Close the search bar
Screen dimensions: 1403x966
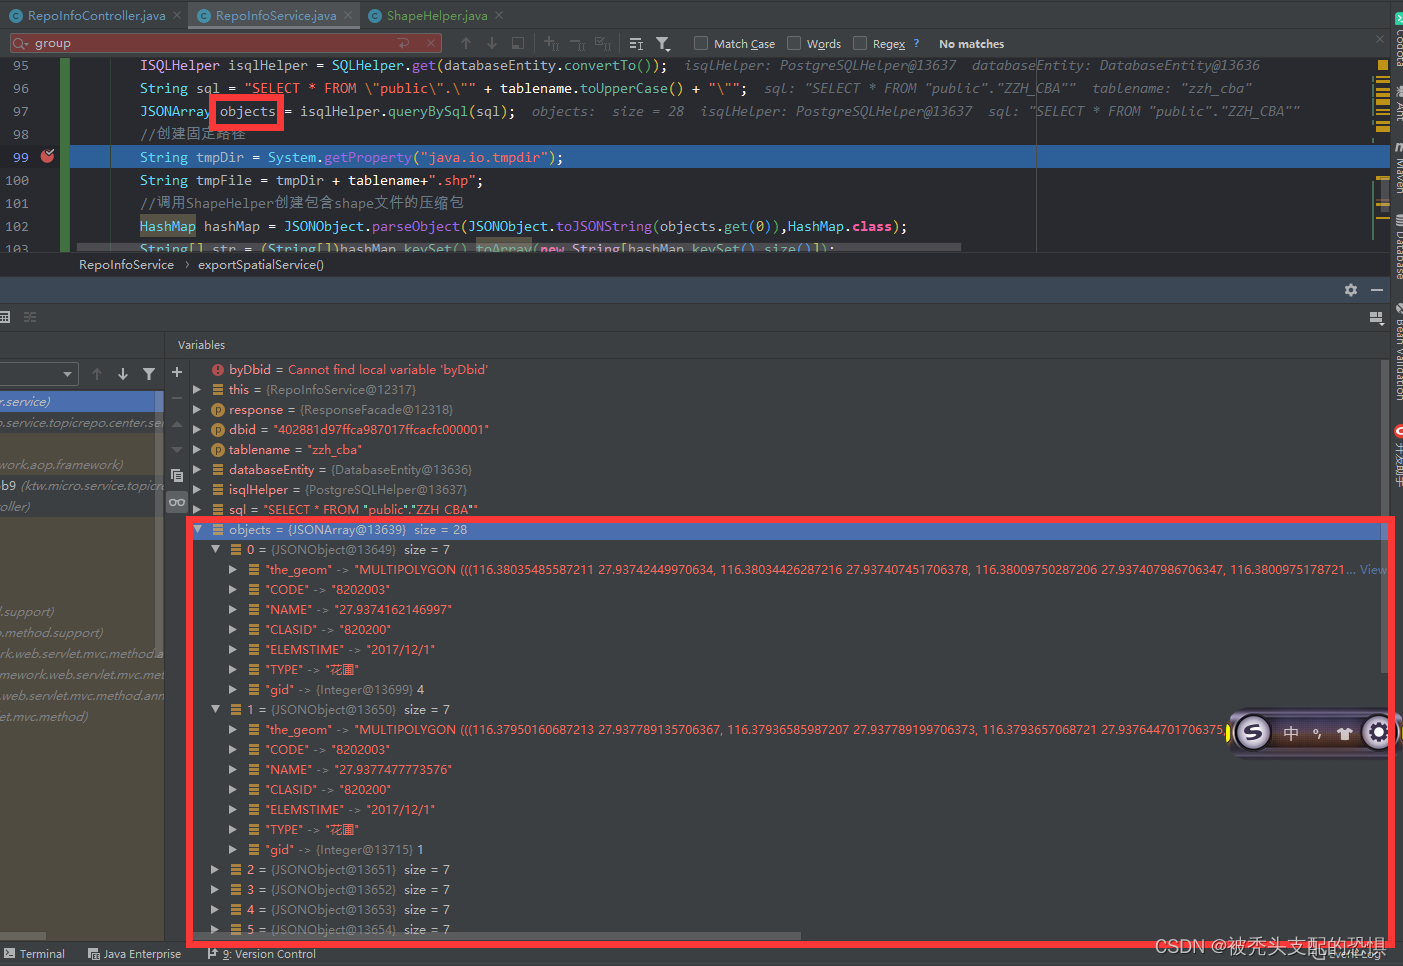pyautogui.click(x=1380, y=39)
